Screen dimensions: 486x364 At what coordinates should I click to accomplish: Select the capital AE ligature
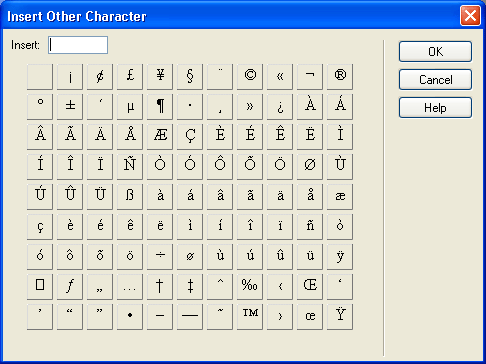coord(160,137)
